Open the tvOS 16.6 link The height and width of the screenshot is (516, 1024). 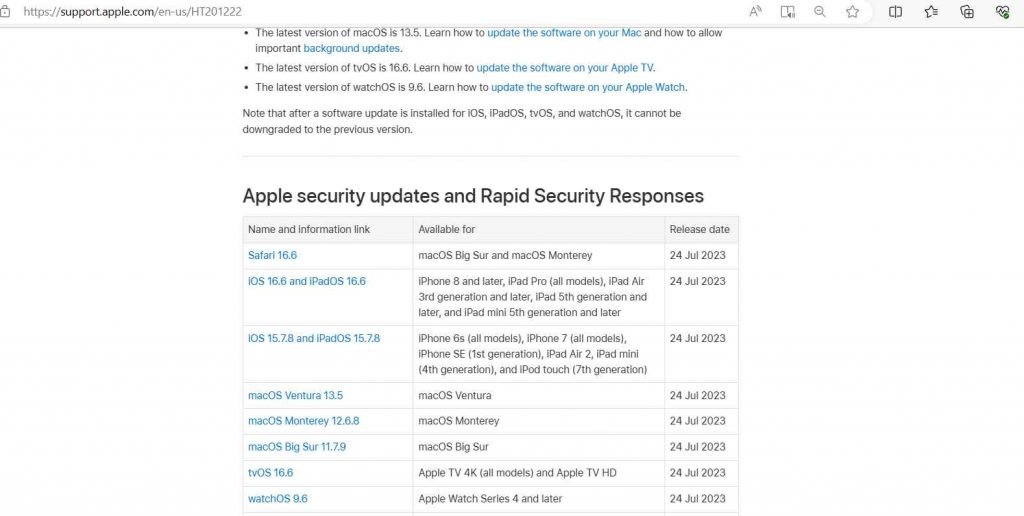[x=270, y=473]
